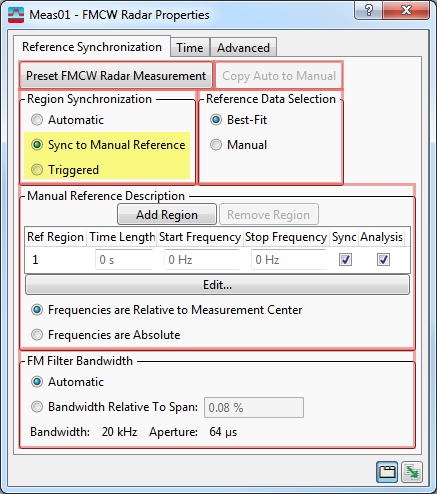Screen dimensions: 437x494
Task: Click the Start Frequency field for region 1
Action: pos(202,260)
